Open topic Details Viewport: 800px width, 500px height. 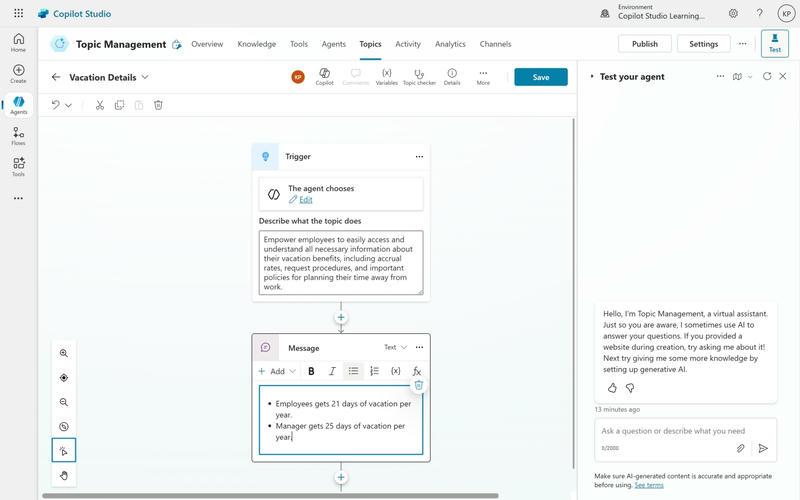452,77
